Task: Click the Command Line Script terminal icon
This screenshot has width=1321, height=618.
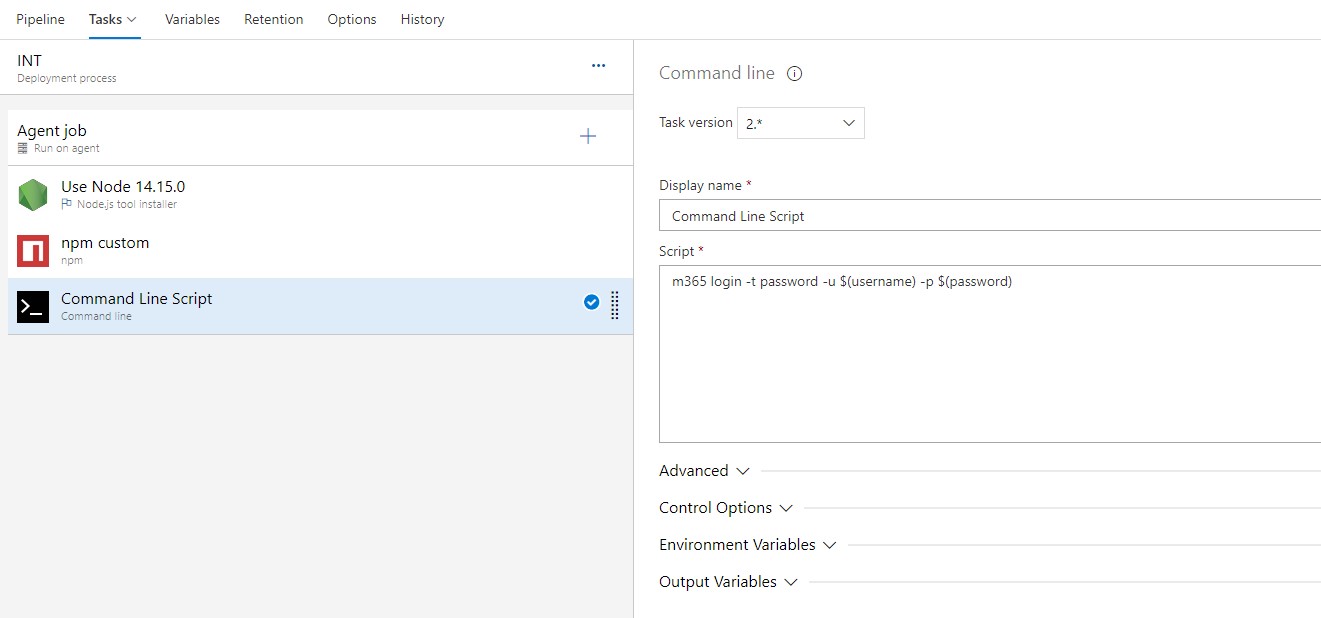Action: [33, 307]
